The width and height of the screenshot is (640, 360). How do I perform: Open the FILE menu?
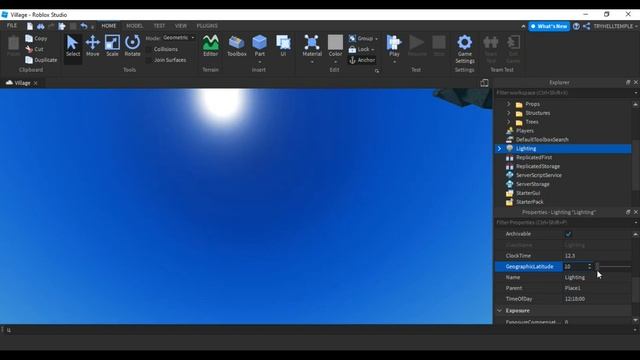(x=12, y=26)
